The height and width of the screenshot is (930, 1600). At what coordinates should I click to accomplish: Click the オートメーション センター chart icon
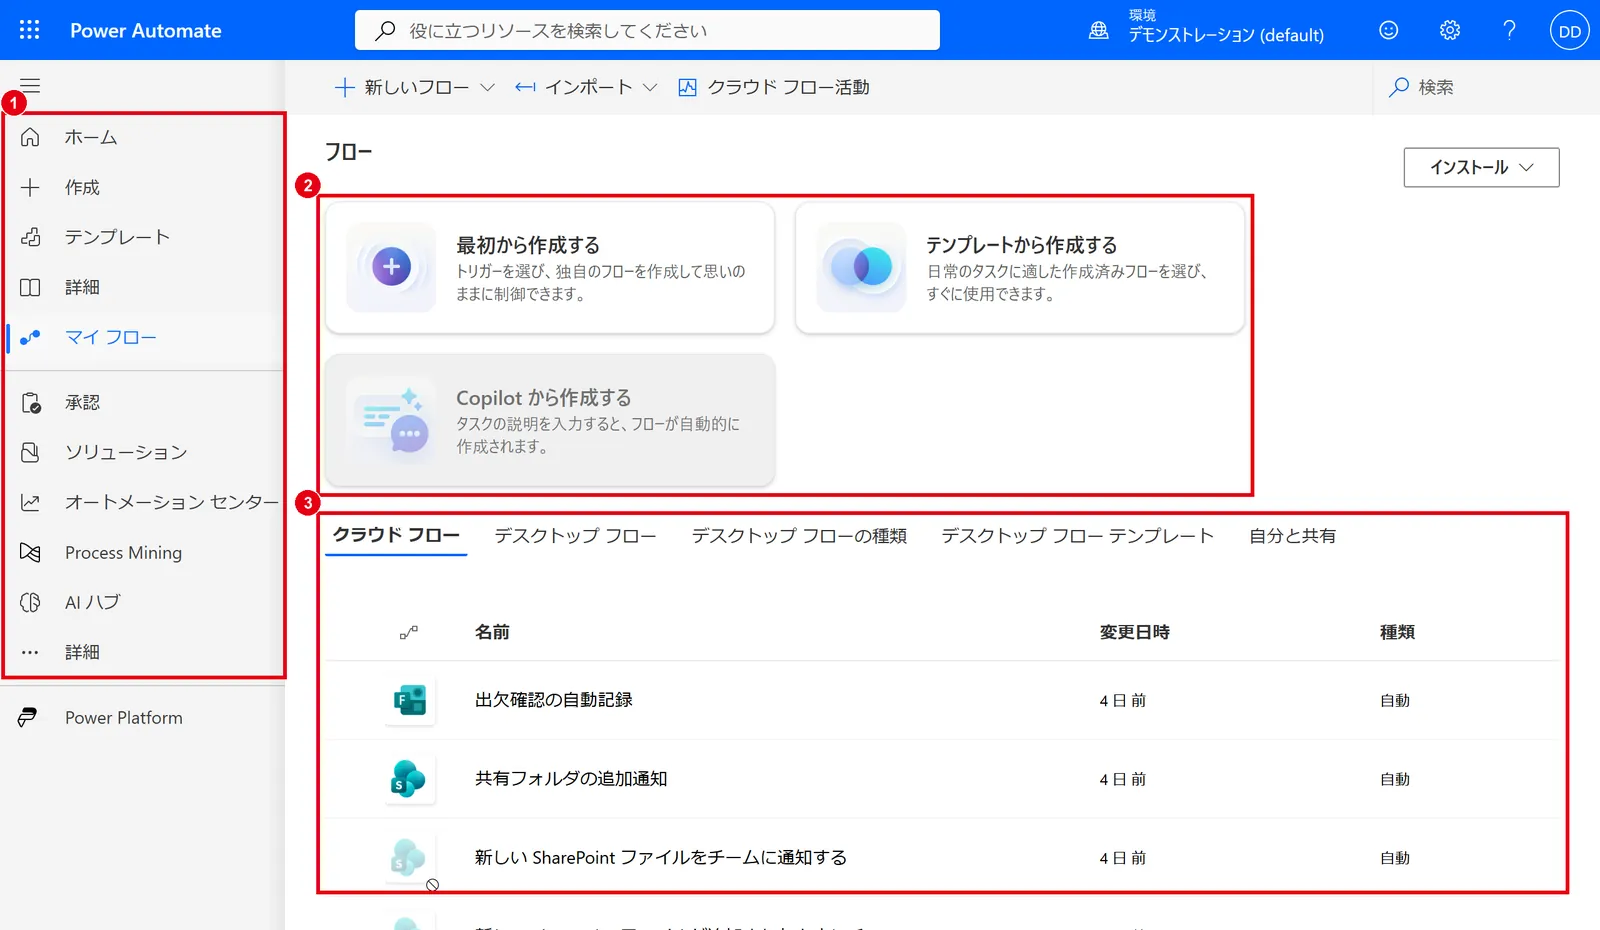coord(30,502)
